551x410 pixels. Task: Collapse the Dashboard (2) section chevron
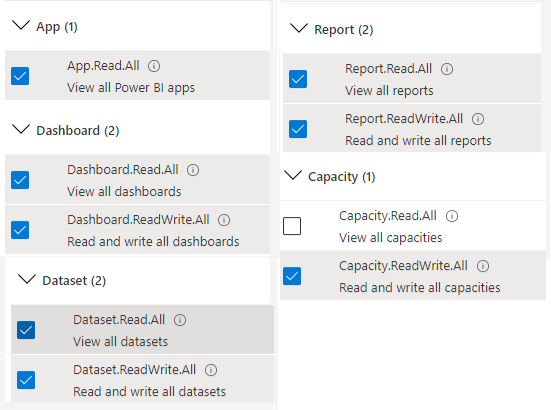21,129
